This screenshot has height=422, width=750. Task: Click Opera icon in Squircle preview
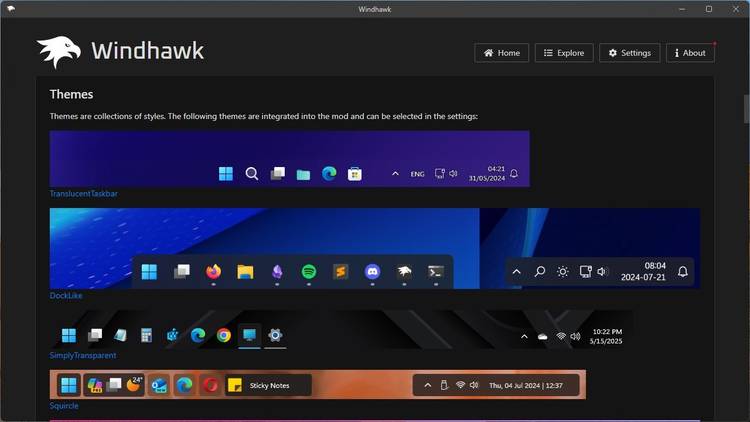210,385
